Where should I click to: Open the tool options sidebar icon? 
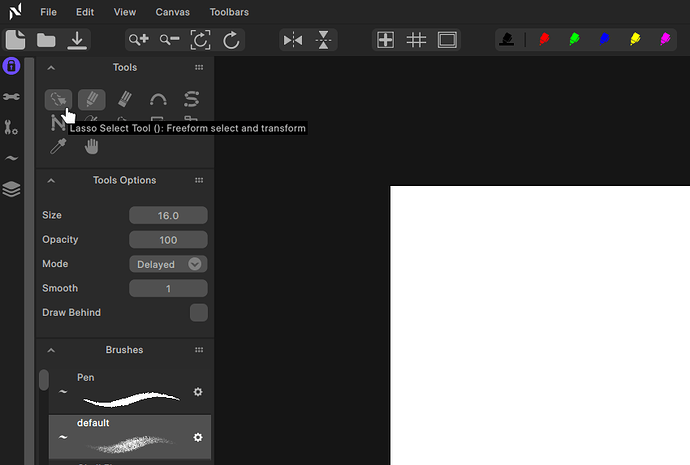coord(11,128)
